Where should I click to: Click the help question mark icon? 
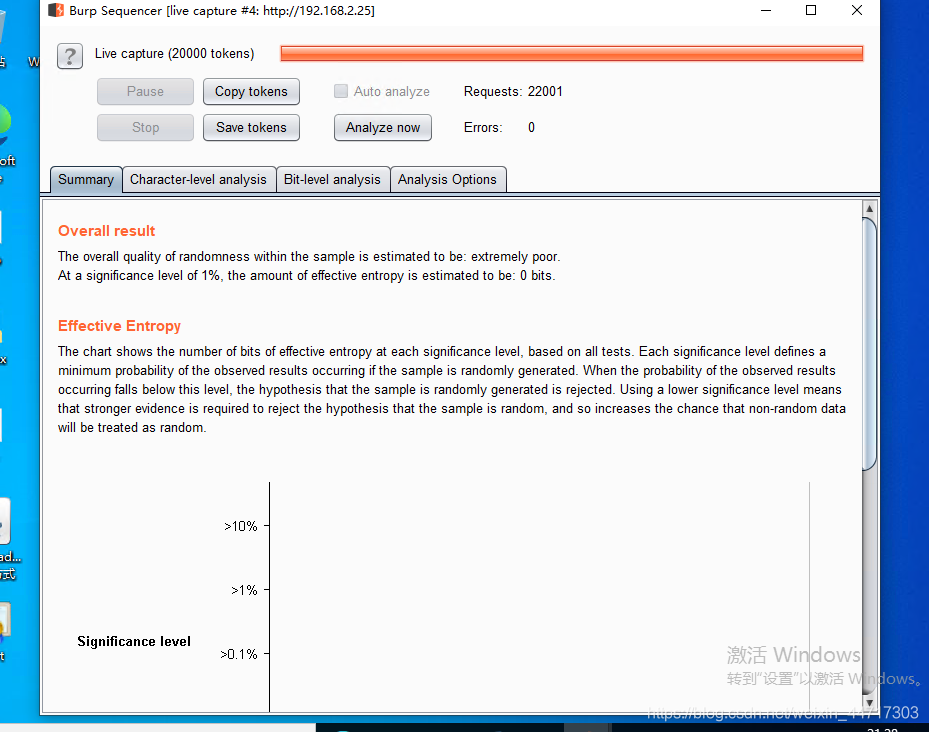click(70, 56)
